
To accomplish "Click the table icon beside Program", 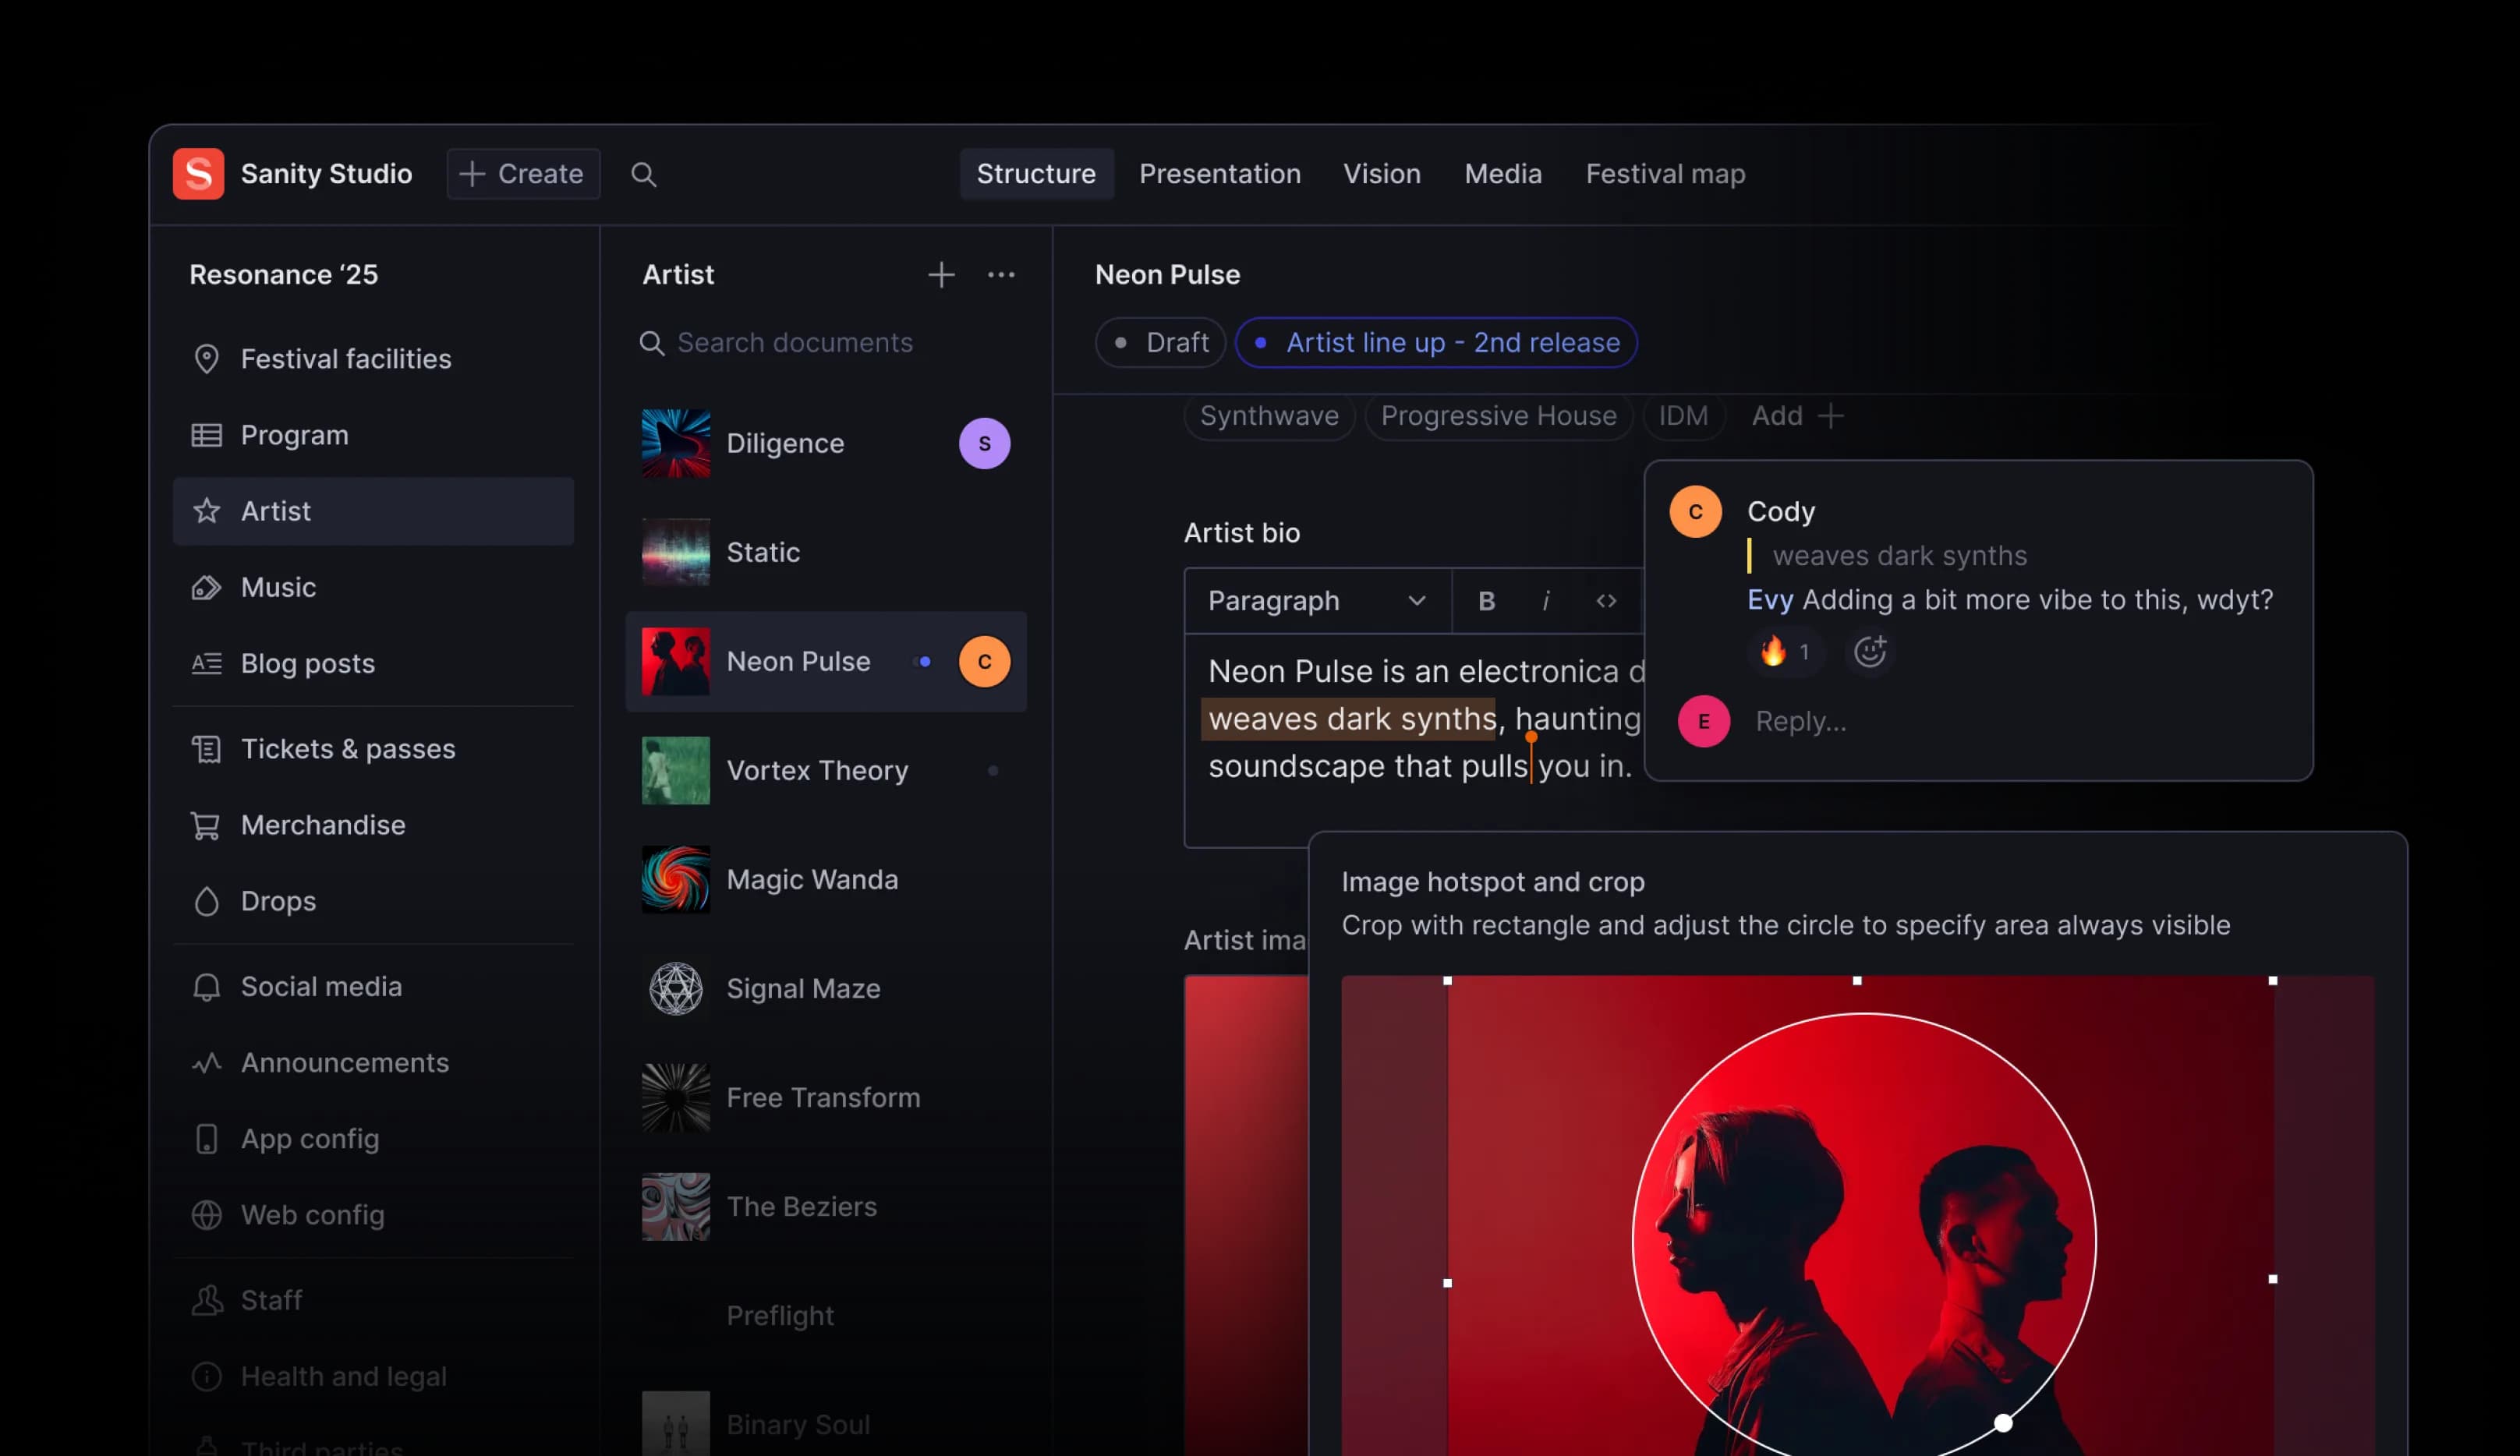I will pos(206,436).
